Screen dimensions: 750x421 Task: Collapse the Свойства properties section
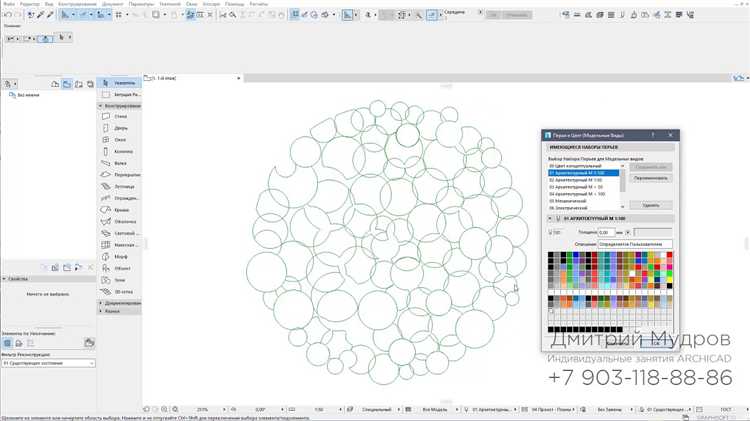tap(4, 278)
